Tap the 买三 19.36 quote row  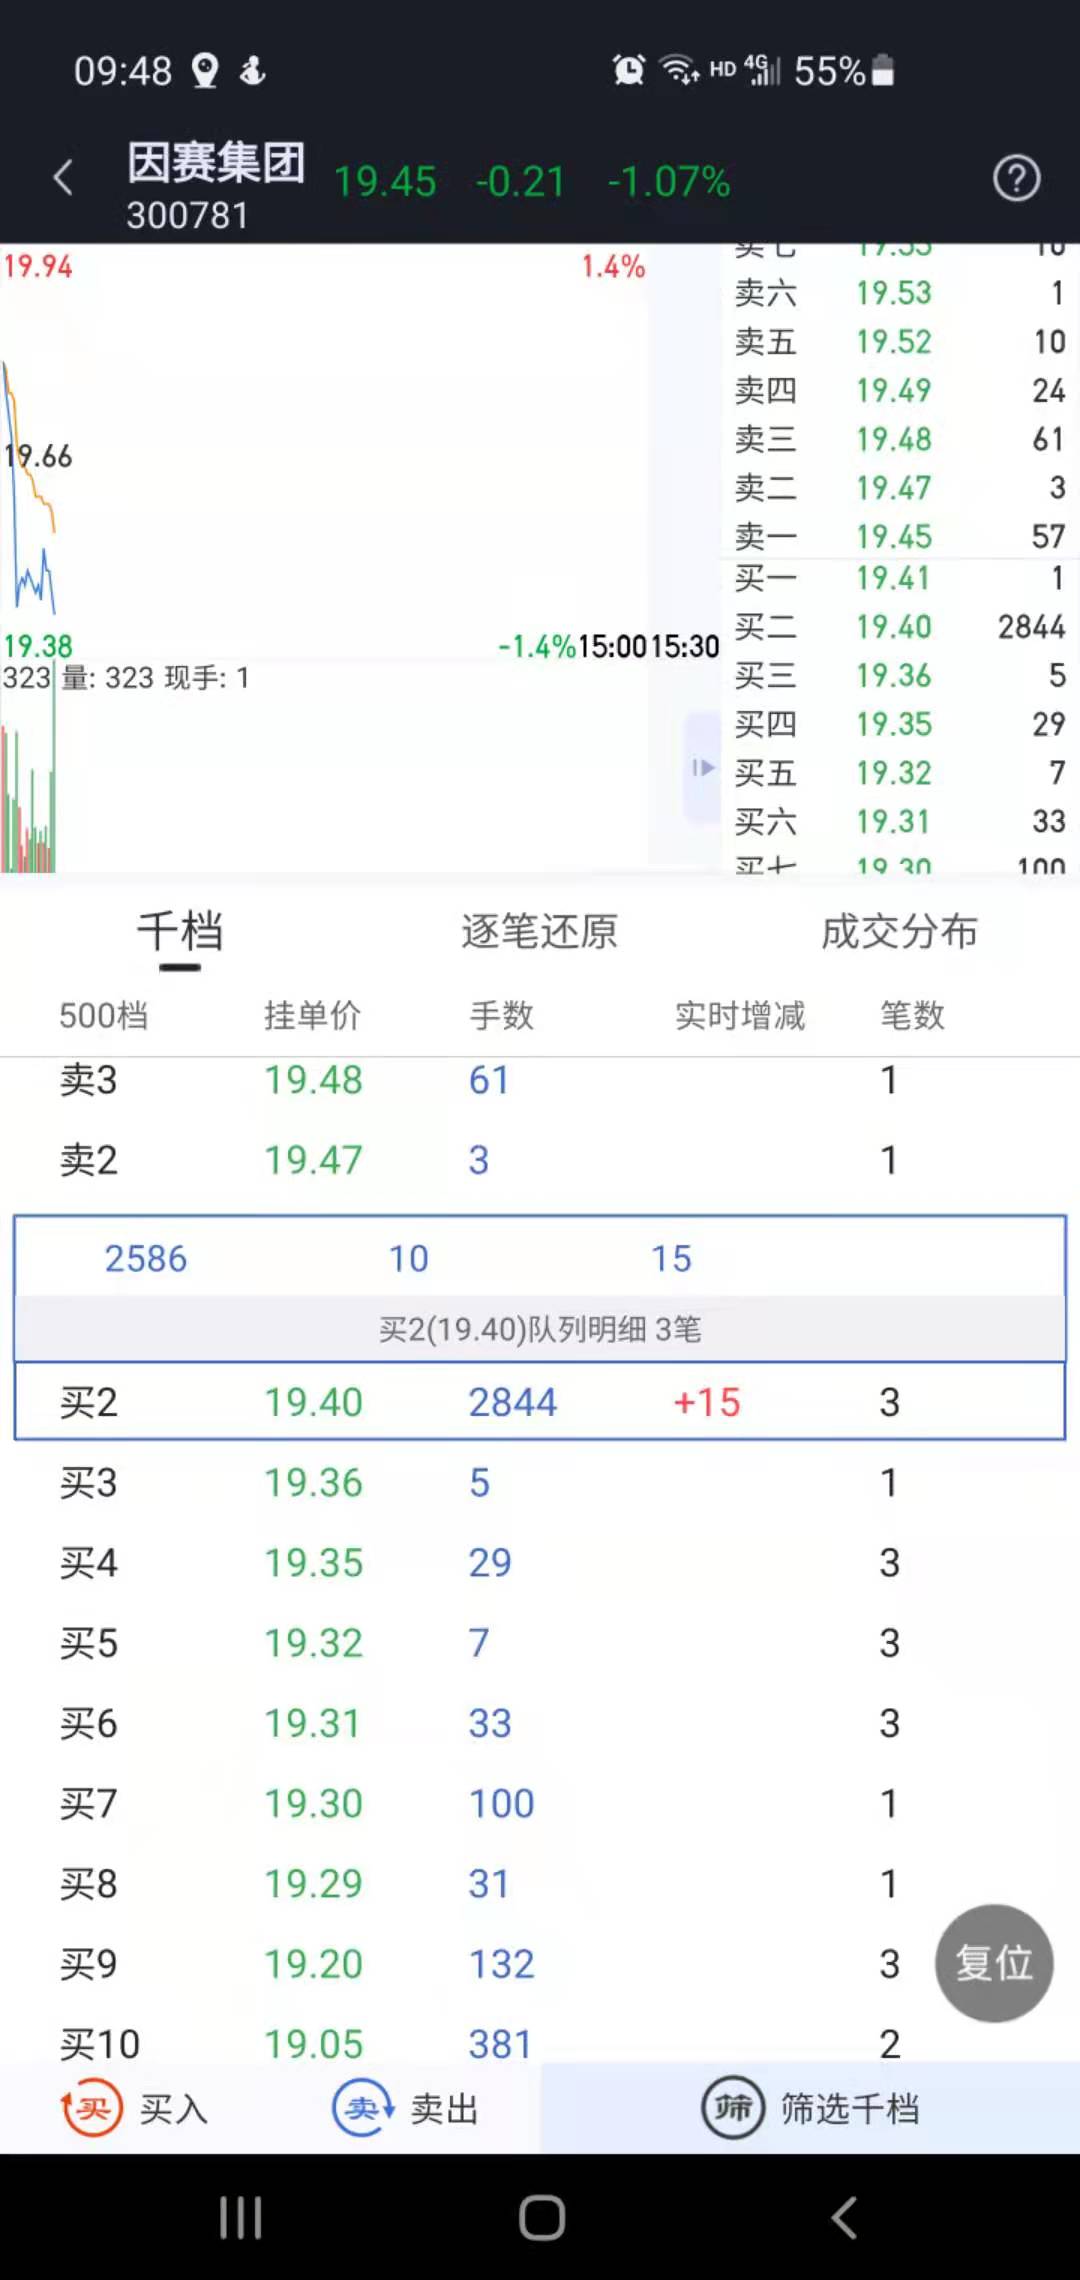(x=900, y=676)
